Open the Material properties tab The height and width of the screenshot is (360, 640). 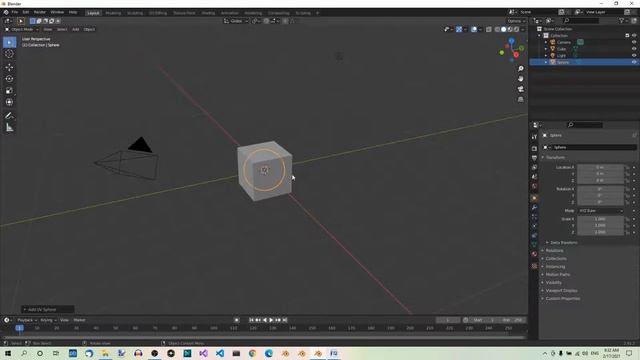(534, 254)
